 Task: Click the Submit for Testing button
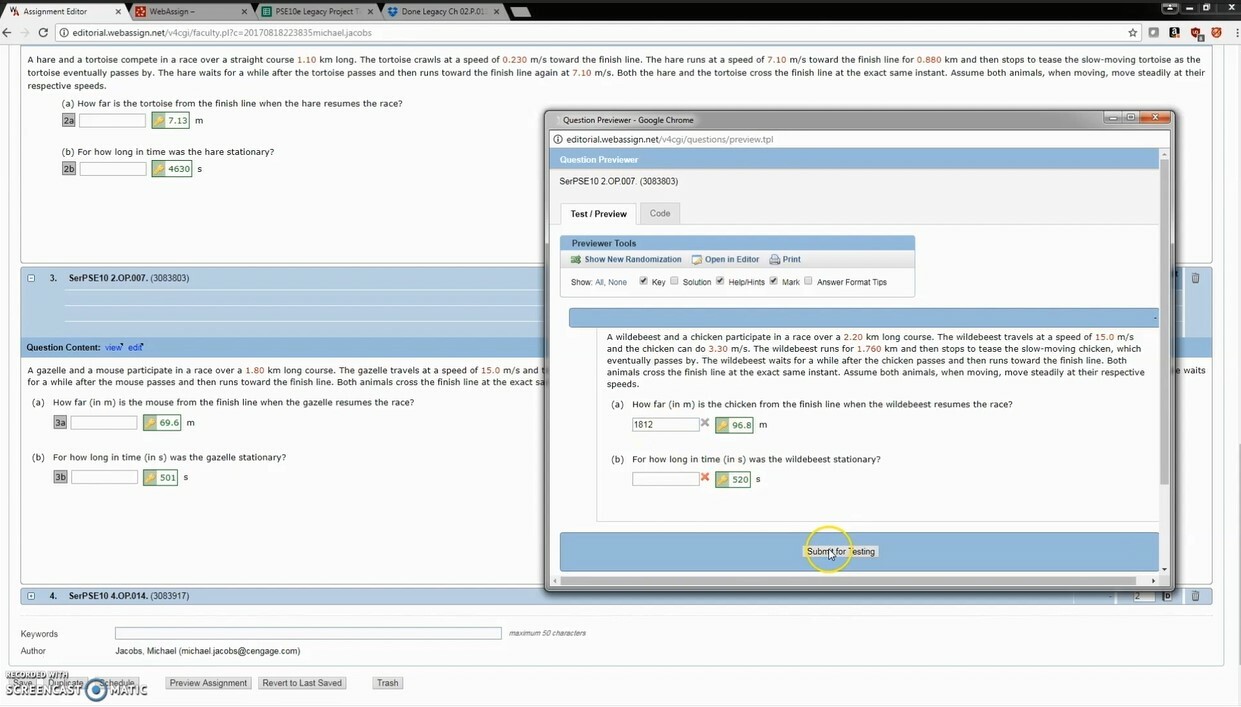(x=840, y=551)
